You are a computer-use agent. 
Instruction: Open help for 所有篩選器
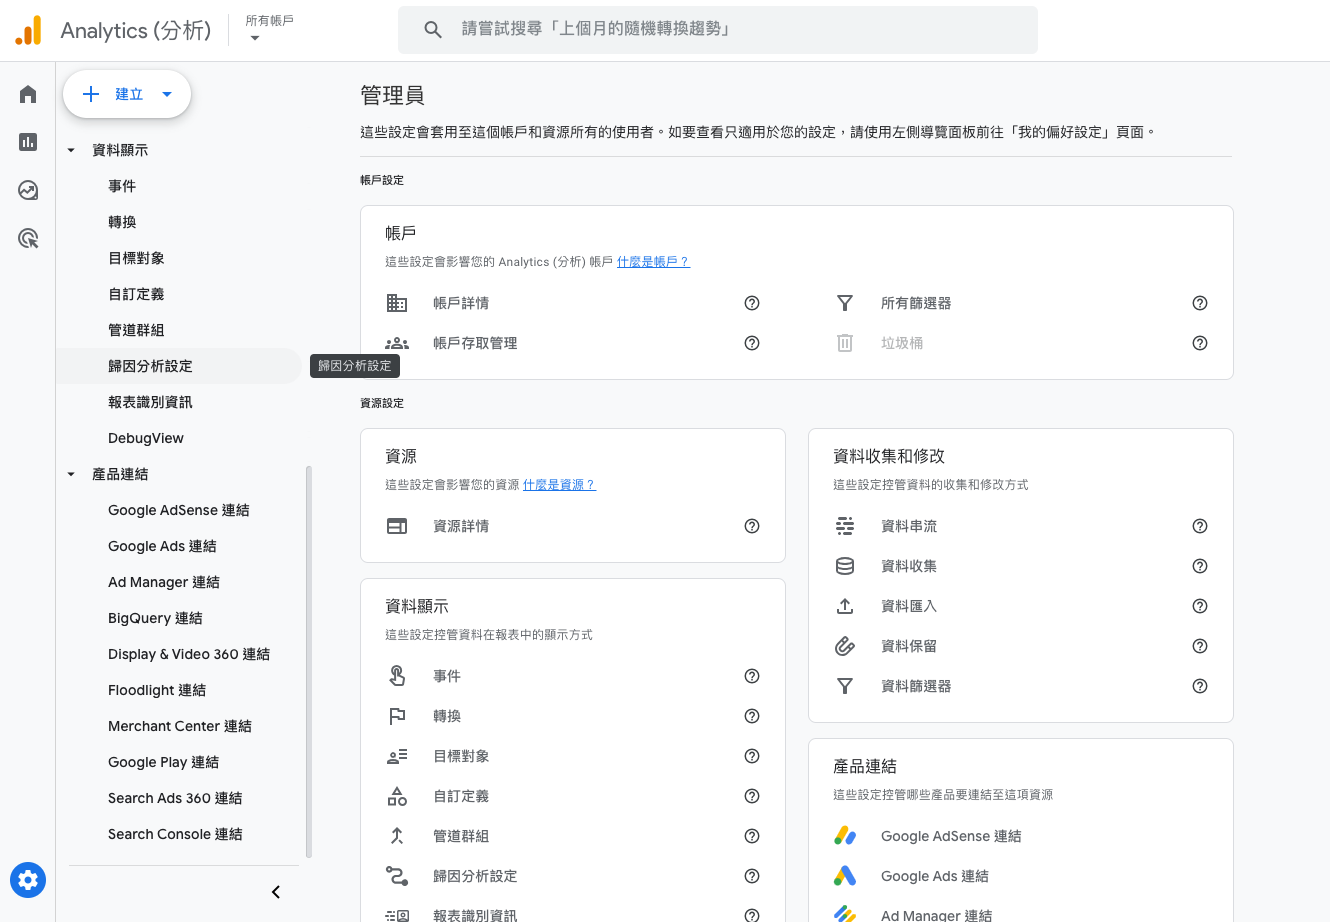pyautogui.click(x=1200, y=303)
